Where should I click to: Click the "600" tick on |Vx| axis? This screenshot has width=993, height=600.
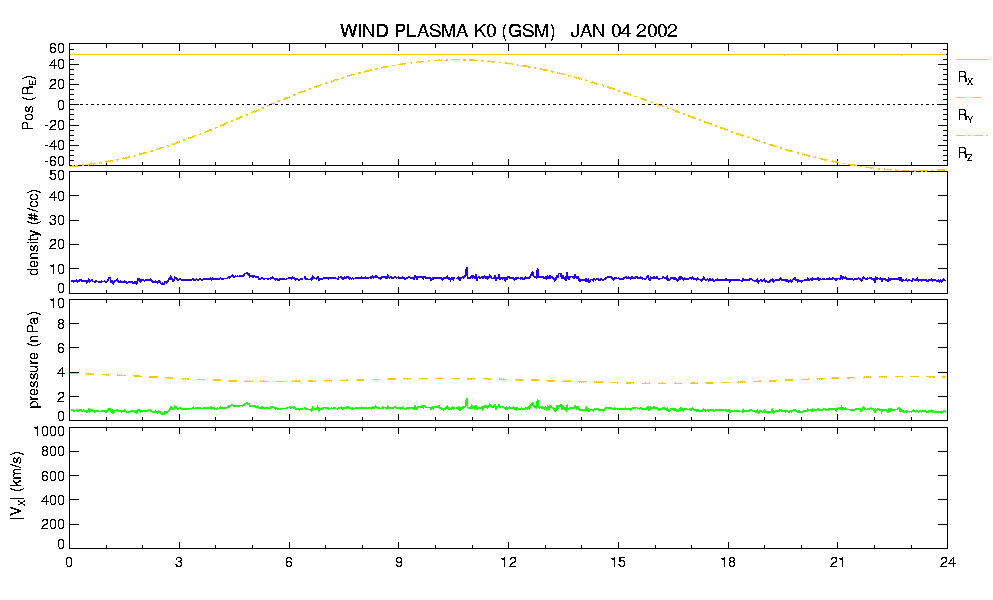[x=53, y=476]
